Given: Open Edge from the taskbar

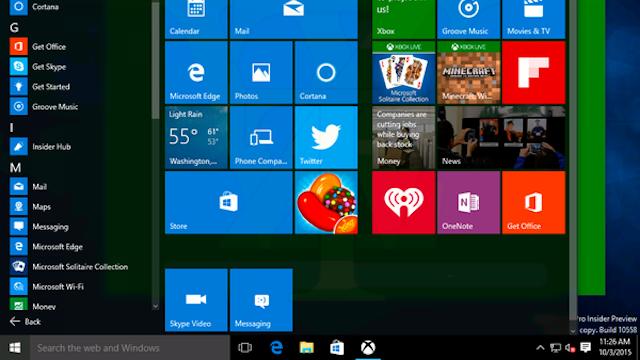Looking at the screenshot, I should coord(276,348).
